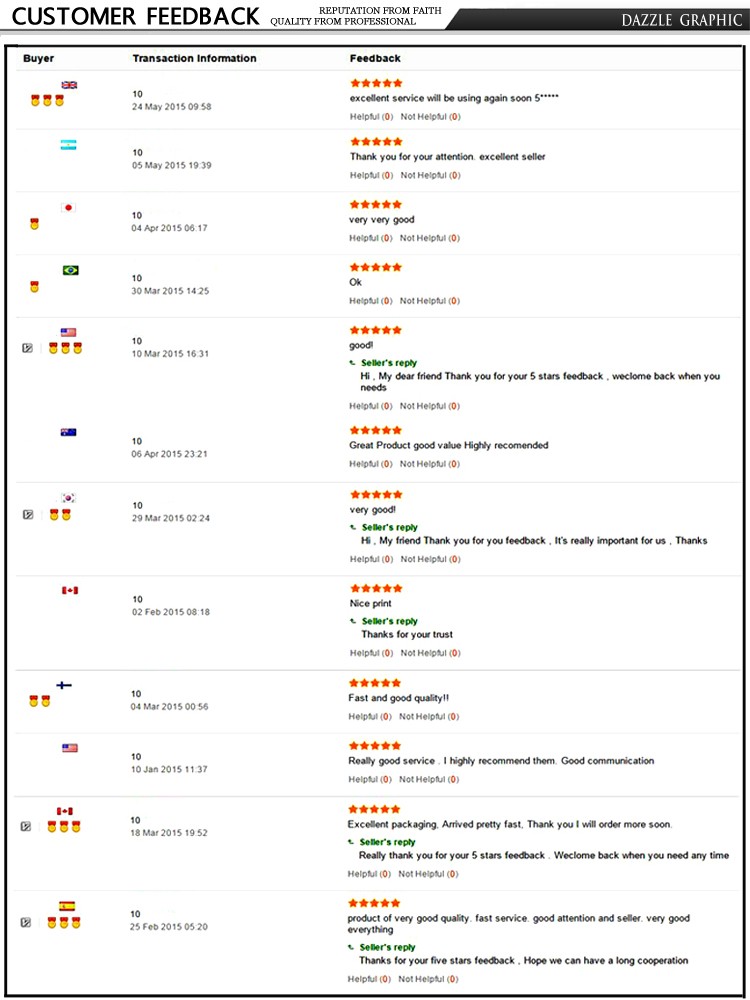Click the Japan flag icon
This screenshot has width=750, height=1000.
click(x=68, y=207)
